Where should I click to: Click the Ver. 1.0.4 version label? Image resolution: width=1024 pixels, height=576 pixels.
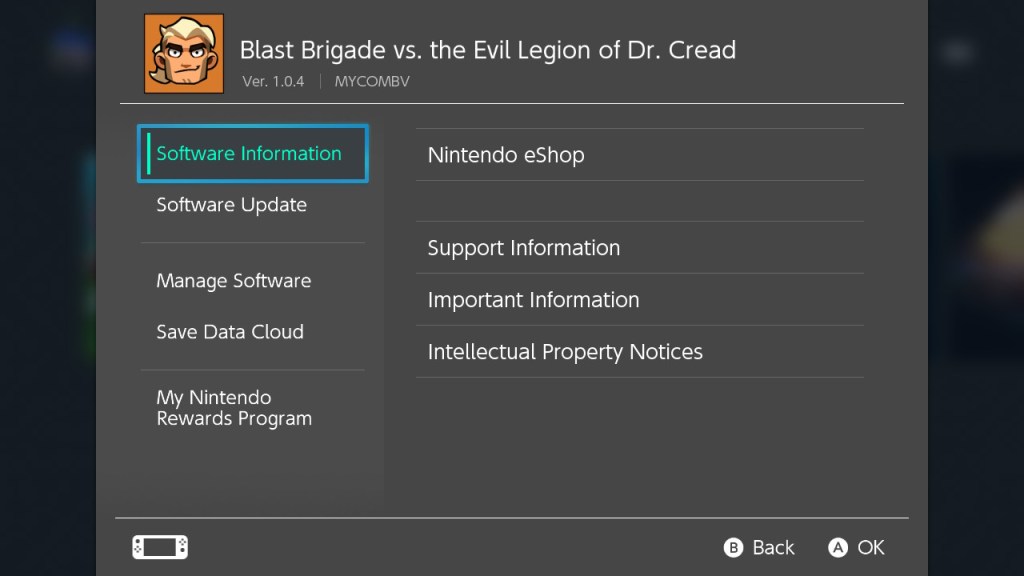273,81
